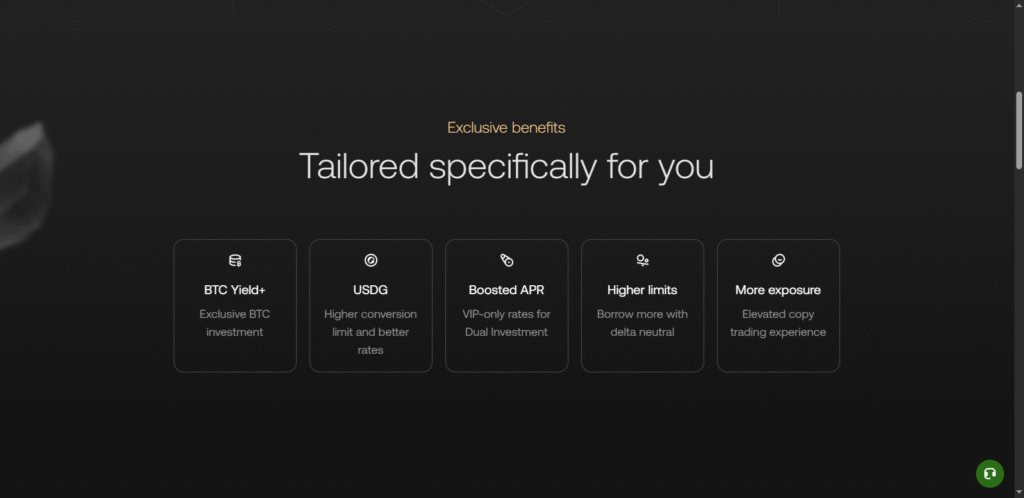This screenshot has height=498, width=1024.
Task: Click the Boosted APR icon
Action: pos(507,261)
